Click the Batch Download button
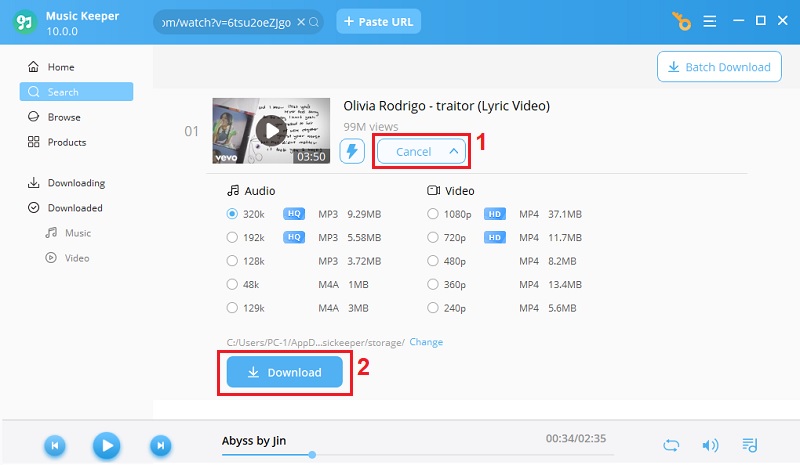 (x=719, y=66)
